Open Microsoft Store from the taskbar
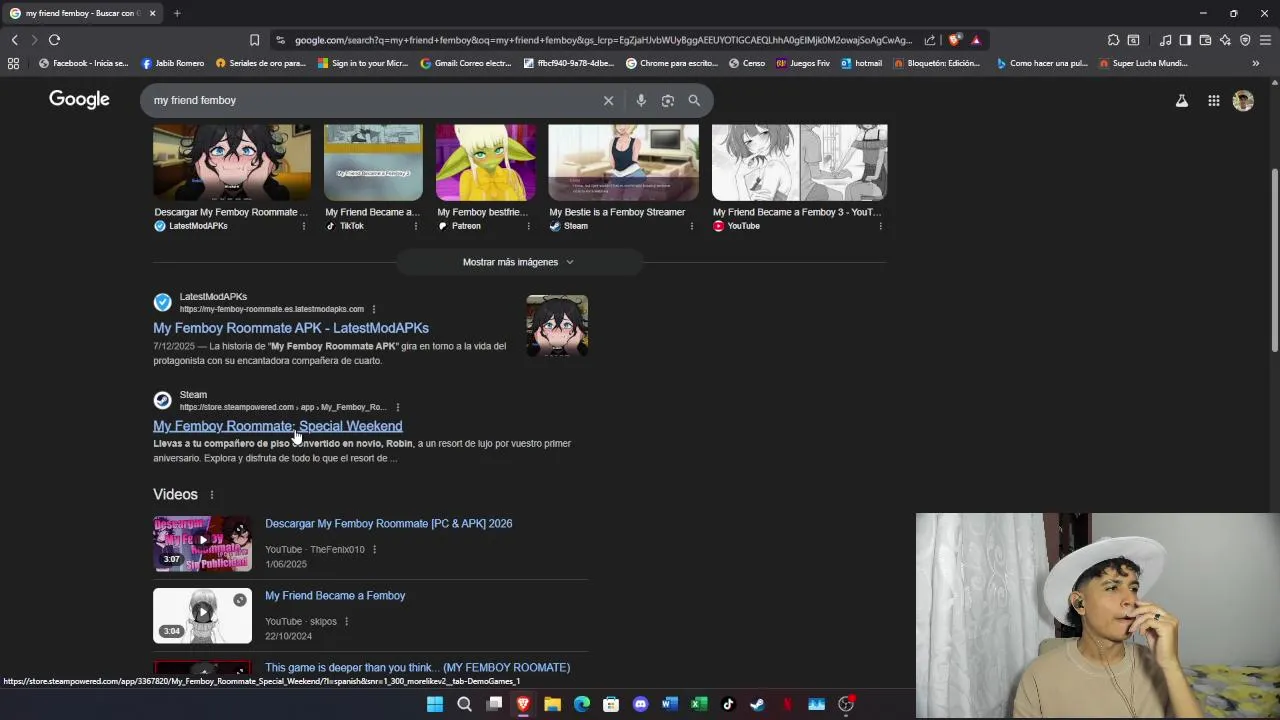This screenshot has height=720, width=1280. 611,704
